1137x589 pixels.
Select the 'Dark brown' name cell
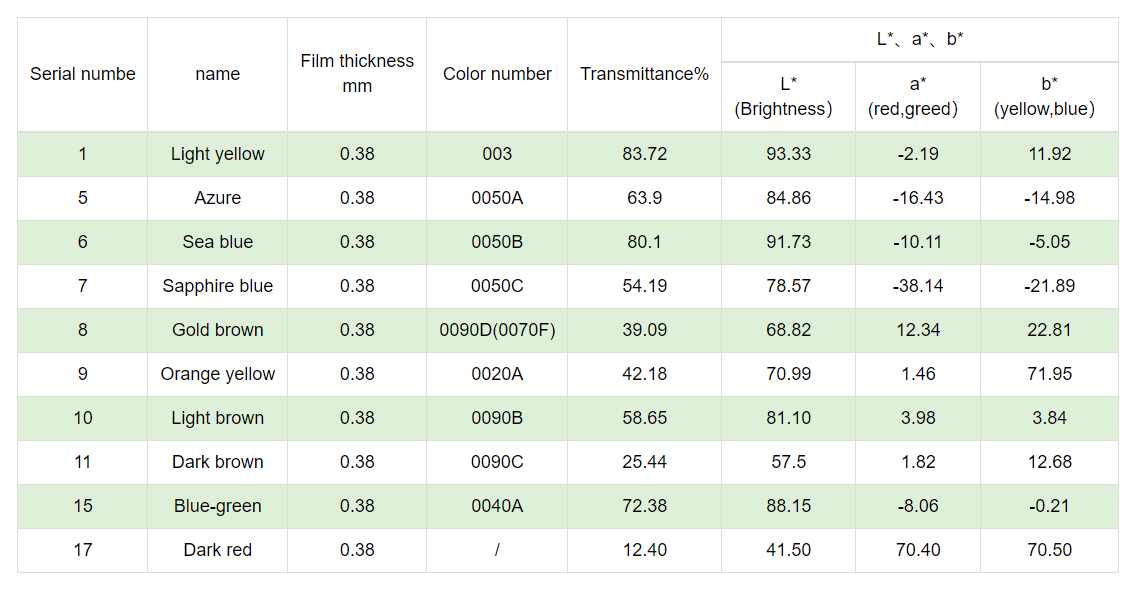[x=217, y=462]
